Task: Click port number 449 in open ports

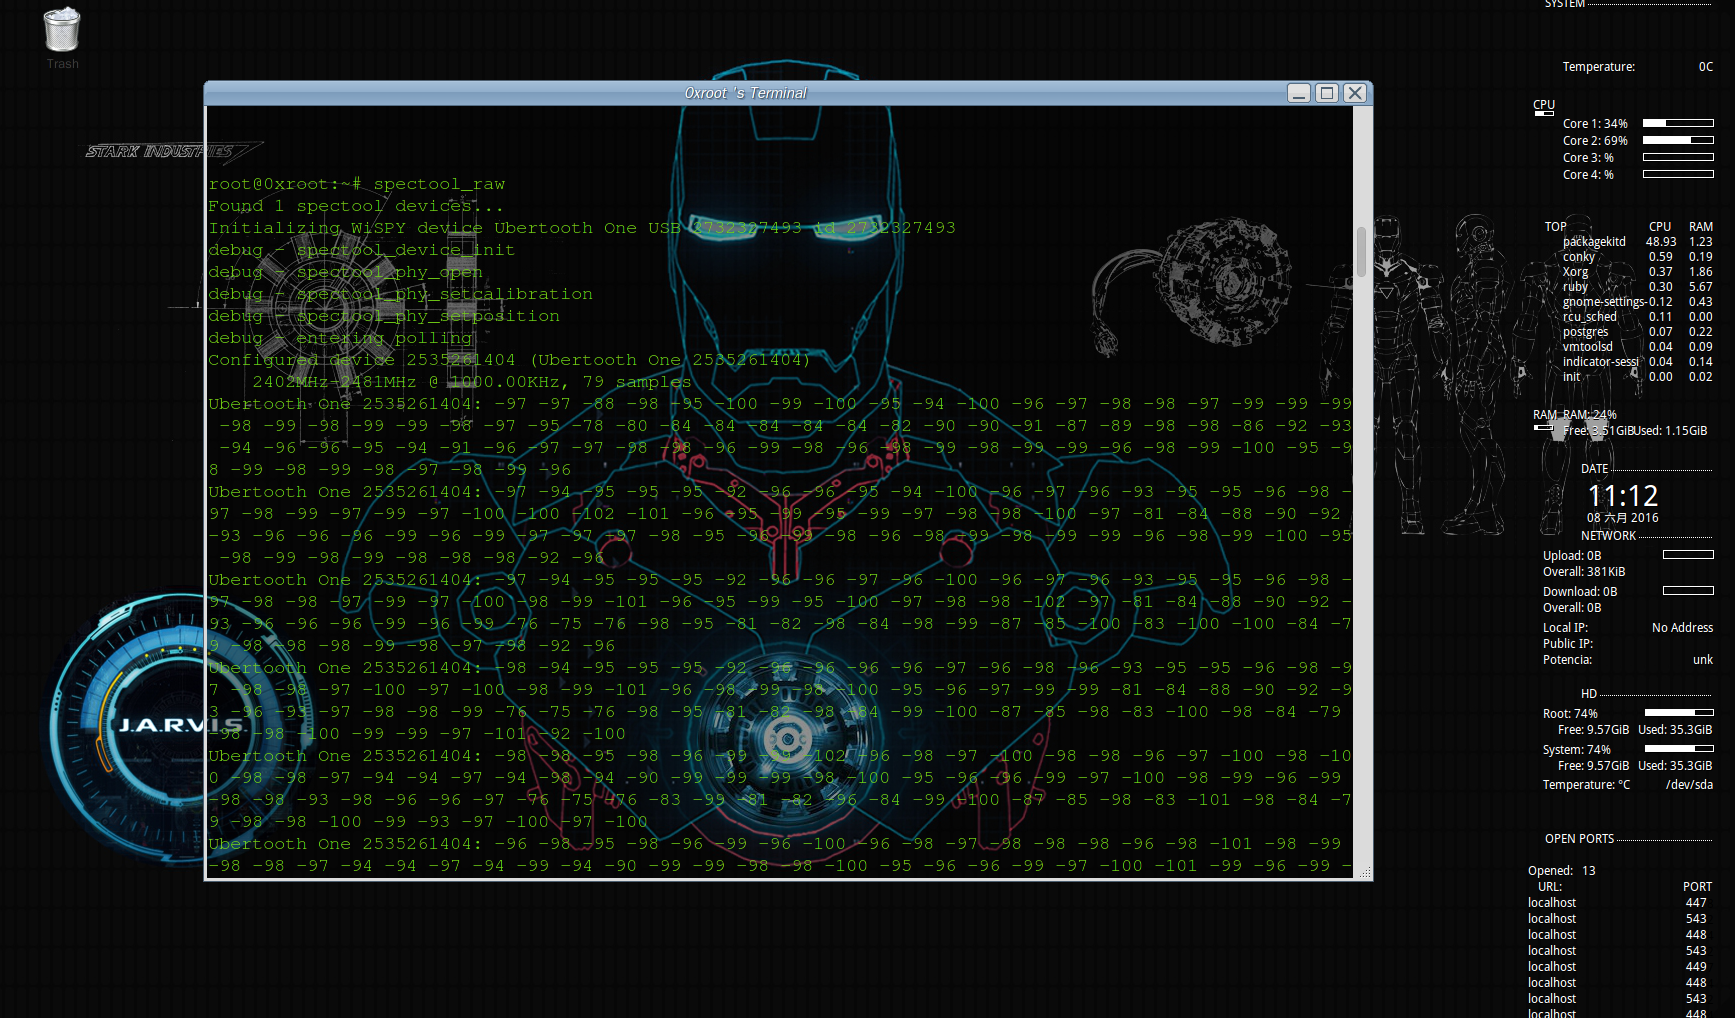Action: click(1696, 967)
